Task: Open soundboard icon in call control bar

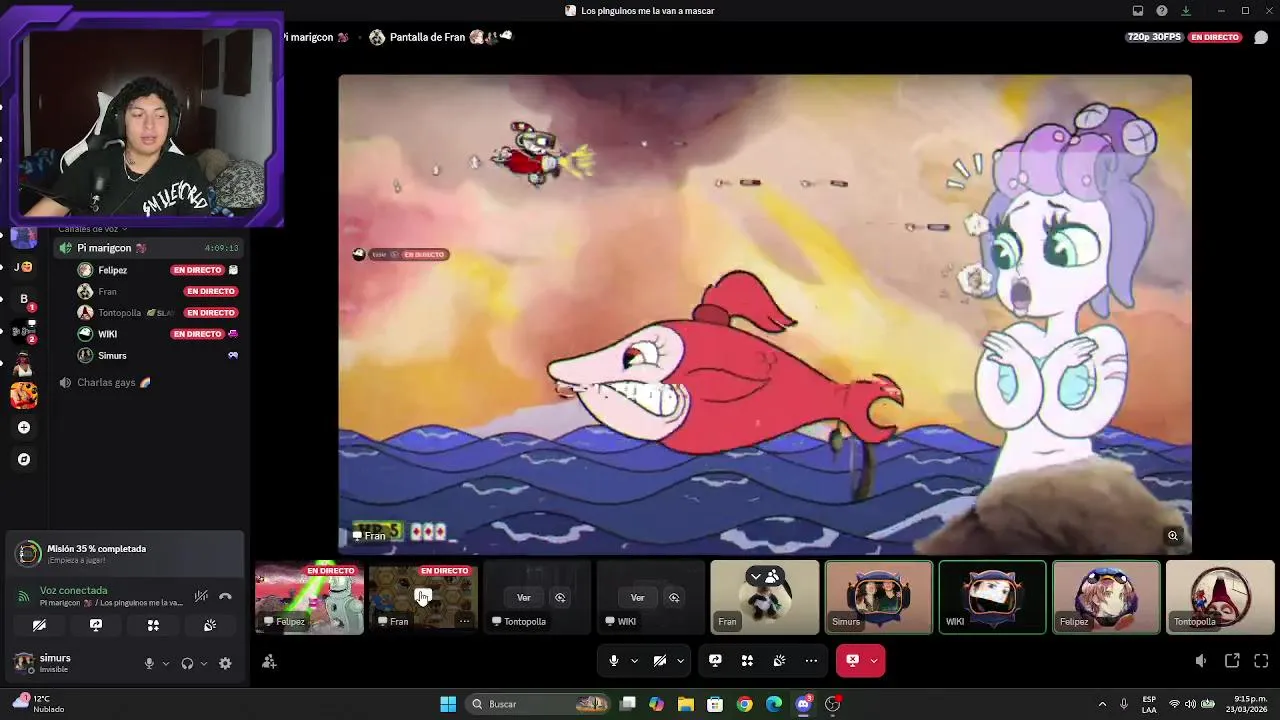Action: [x=779, y=661]
